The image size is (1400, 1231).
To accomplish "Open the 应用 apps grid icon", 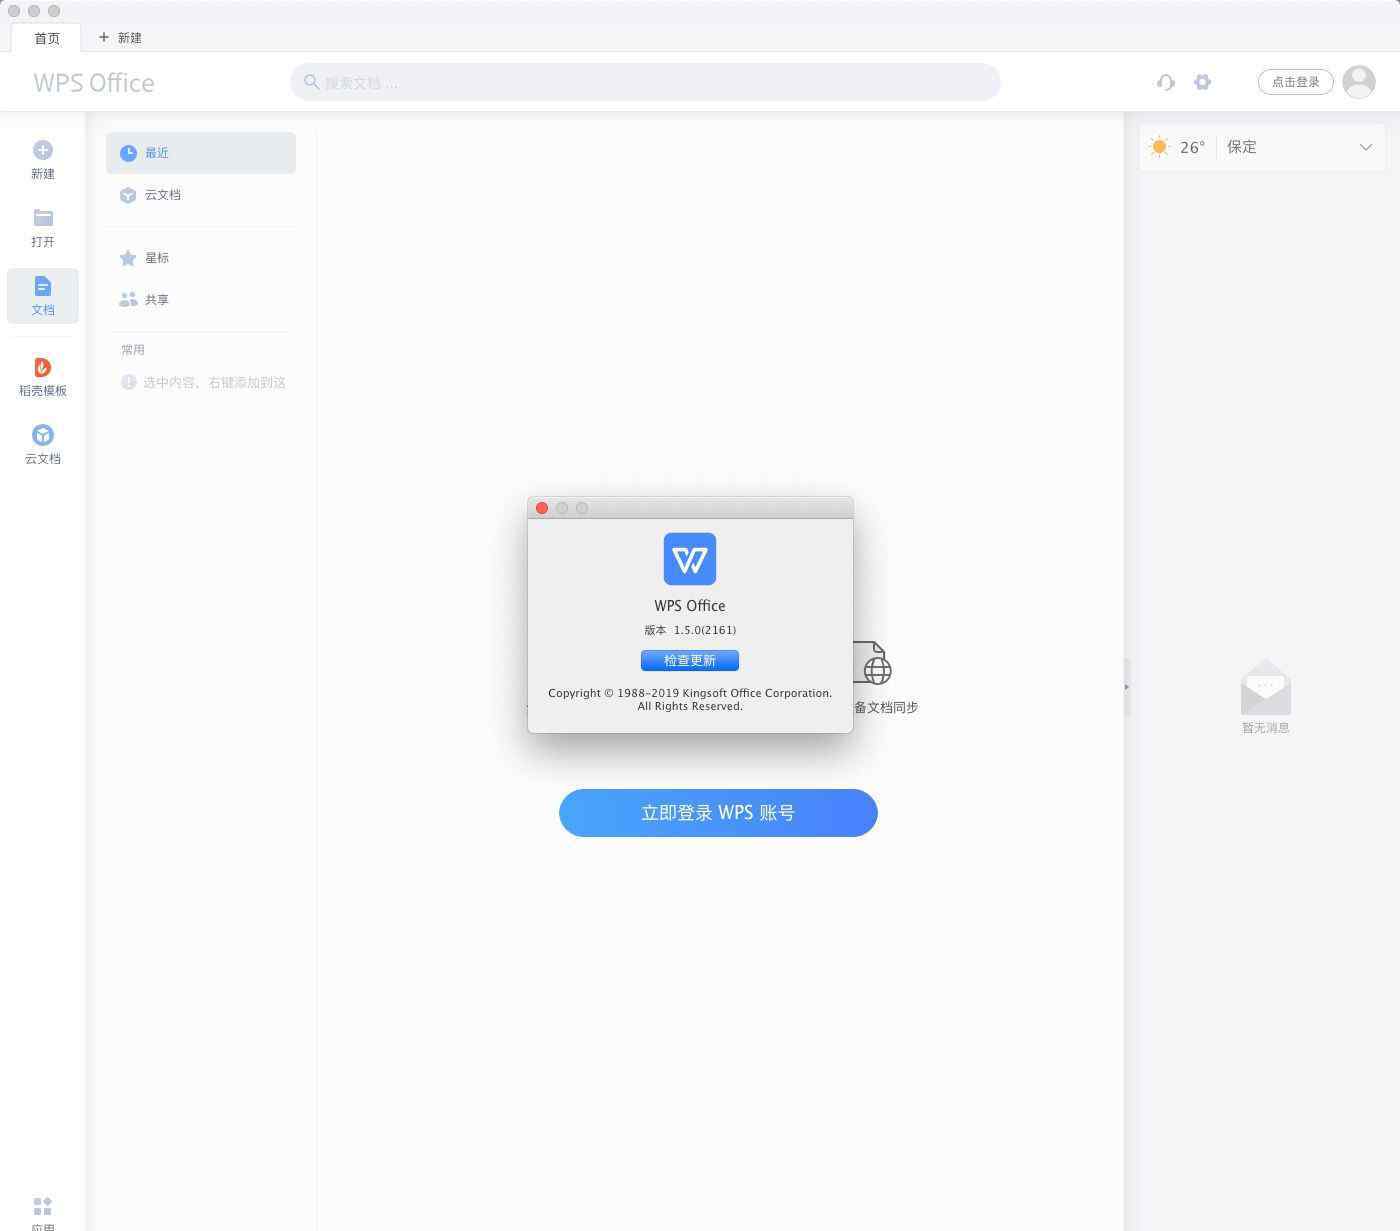I will click(x=43, y=1206).
